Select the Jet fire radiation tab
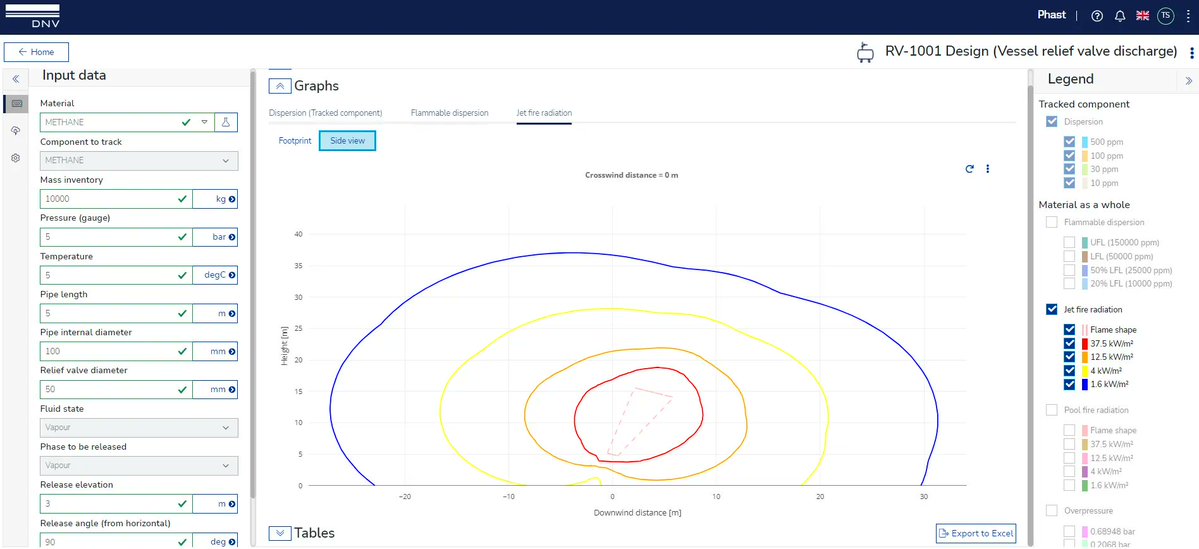The width and height of the screenshot is (1199, 549). (544, 113)
